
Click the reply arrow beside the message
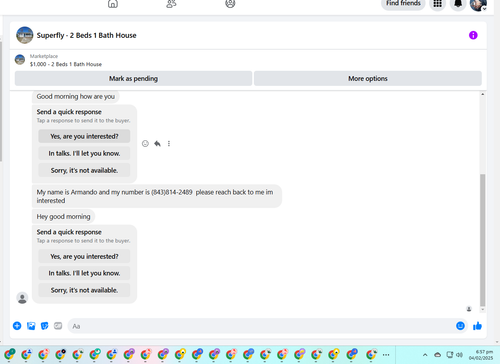coord(157,144)
